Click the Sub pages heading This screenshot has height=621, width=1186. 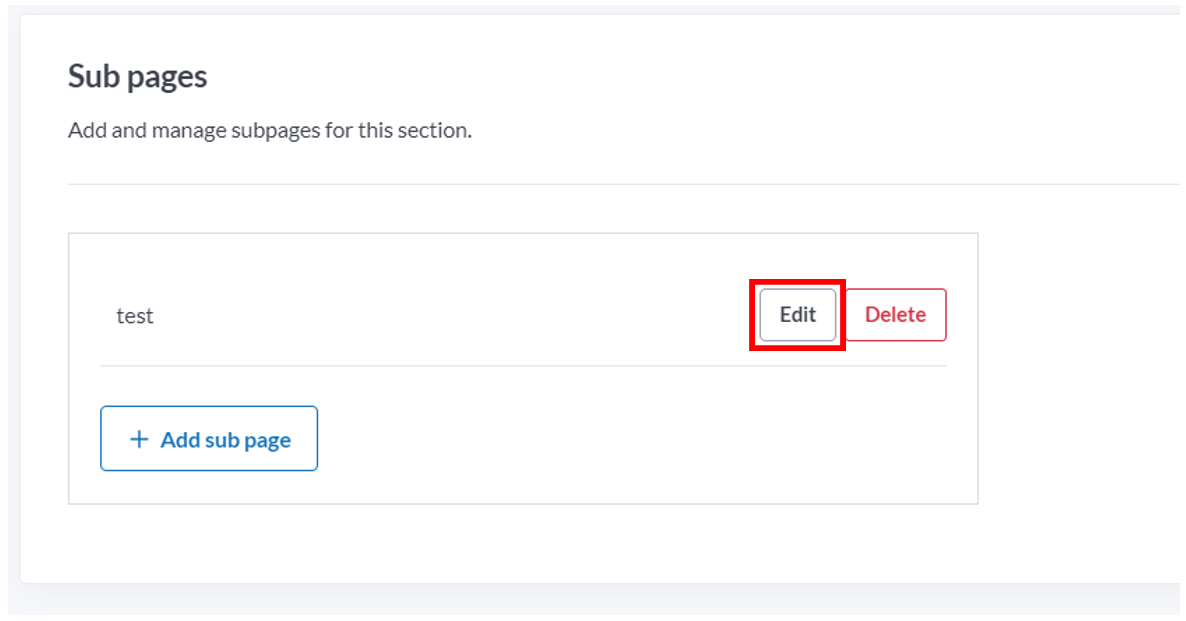[138, 76]
